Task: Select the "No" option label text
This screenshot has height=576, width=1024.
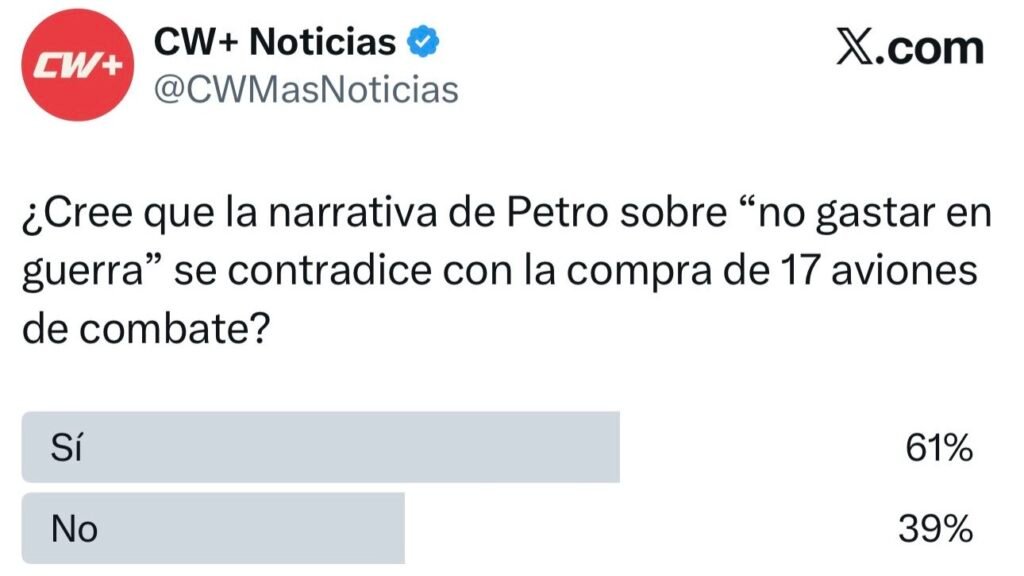Action: click(74, 527)
